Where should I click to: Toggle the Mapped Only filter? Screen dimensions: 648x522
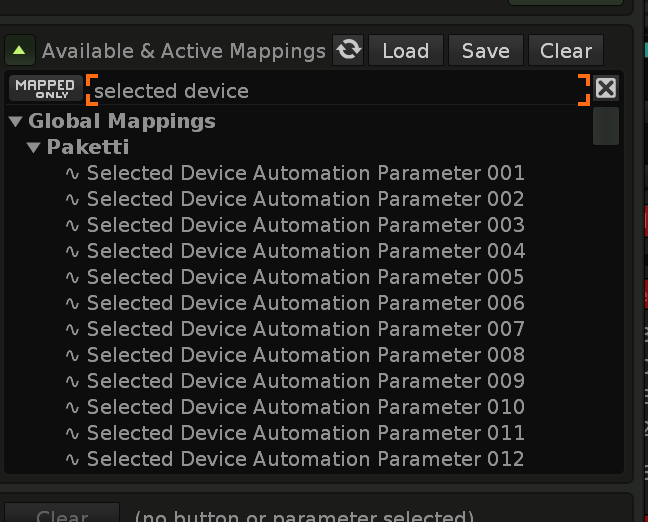click(x=45, y=89)
